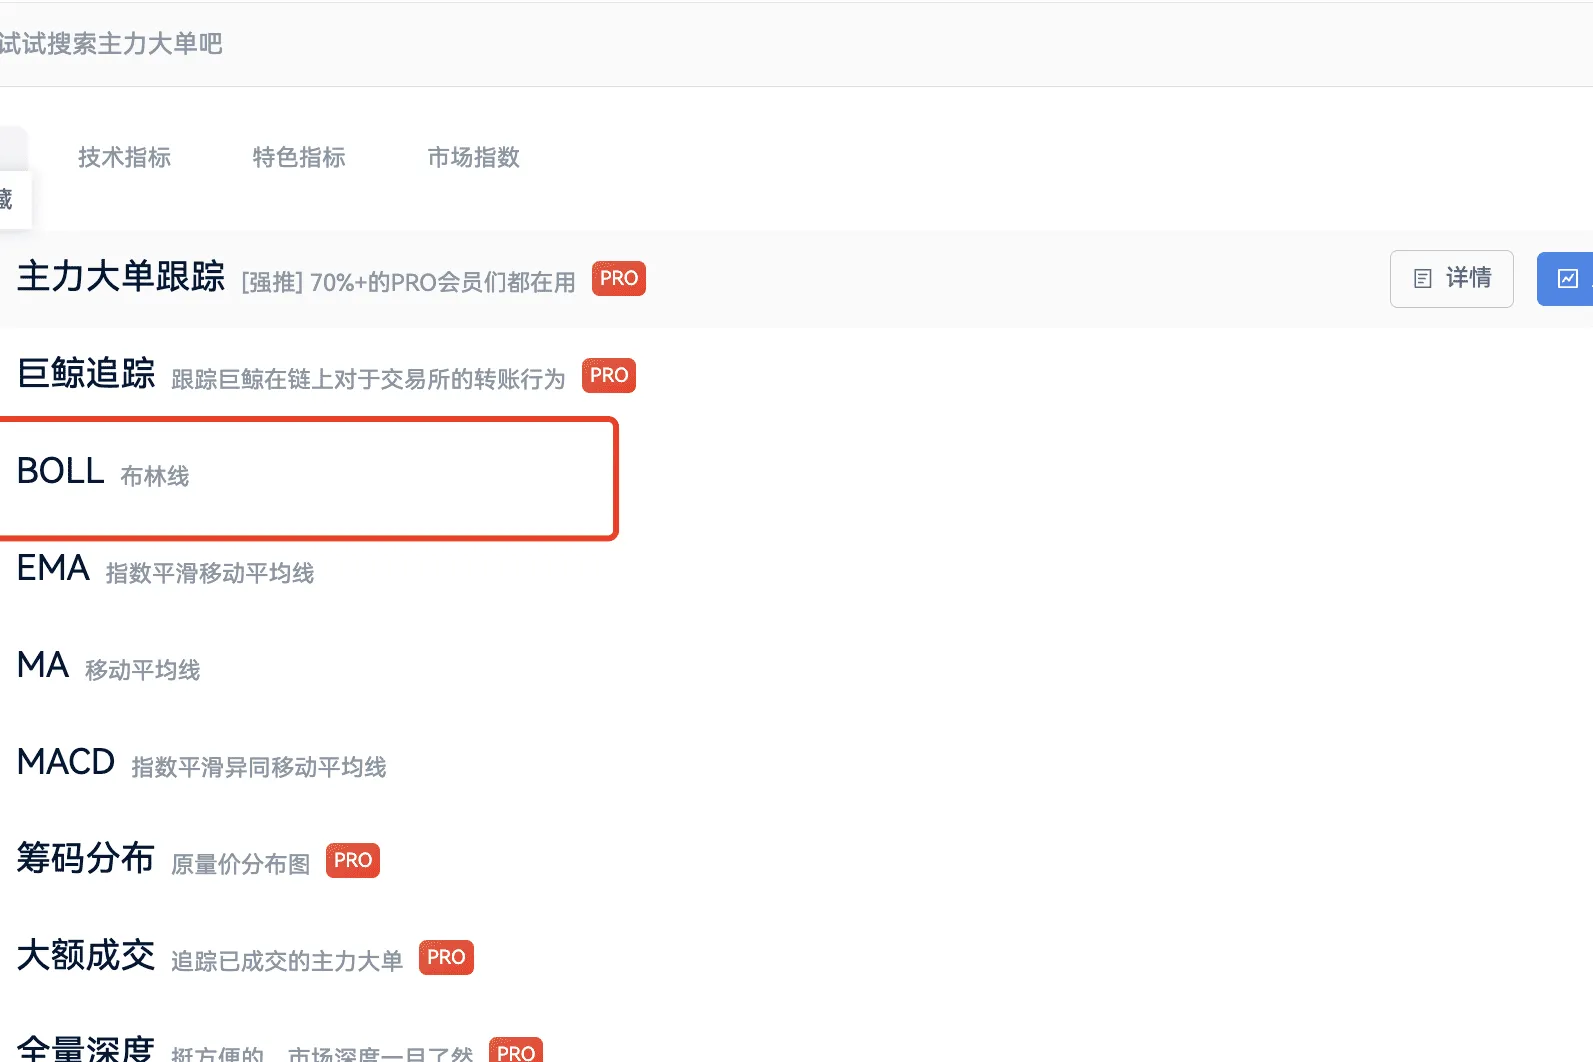
Task: Click the search field with 试试搜索主力大单吧 placeholder
Action: [x=796, y=44]
